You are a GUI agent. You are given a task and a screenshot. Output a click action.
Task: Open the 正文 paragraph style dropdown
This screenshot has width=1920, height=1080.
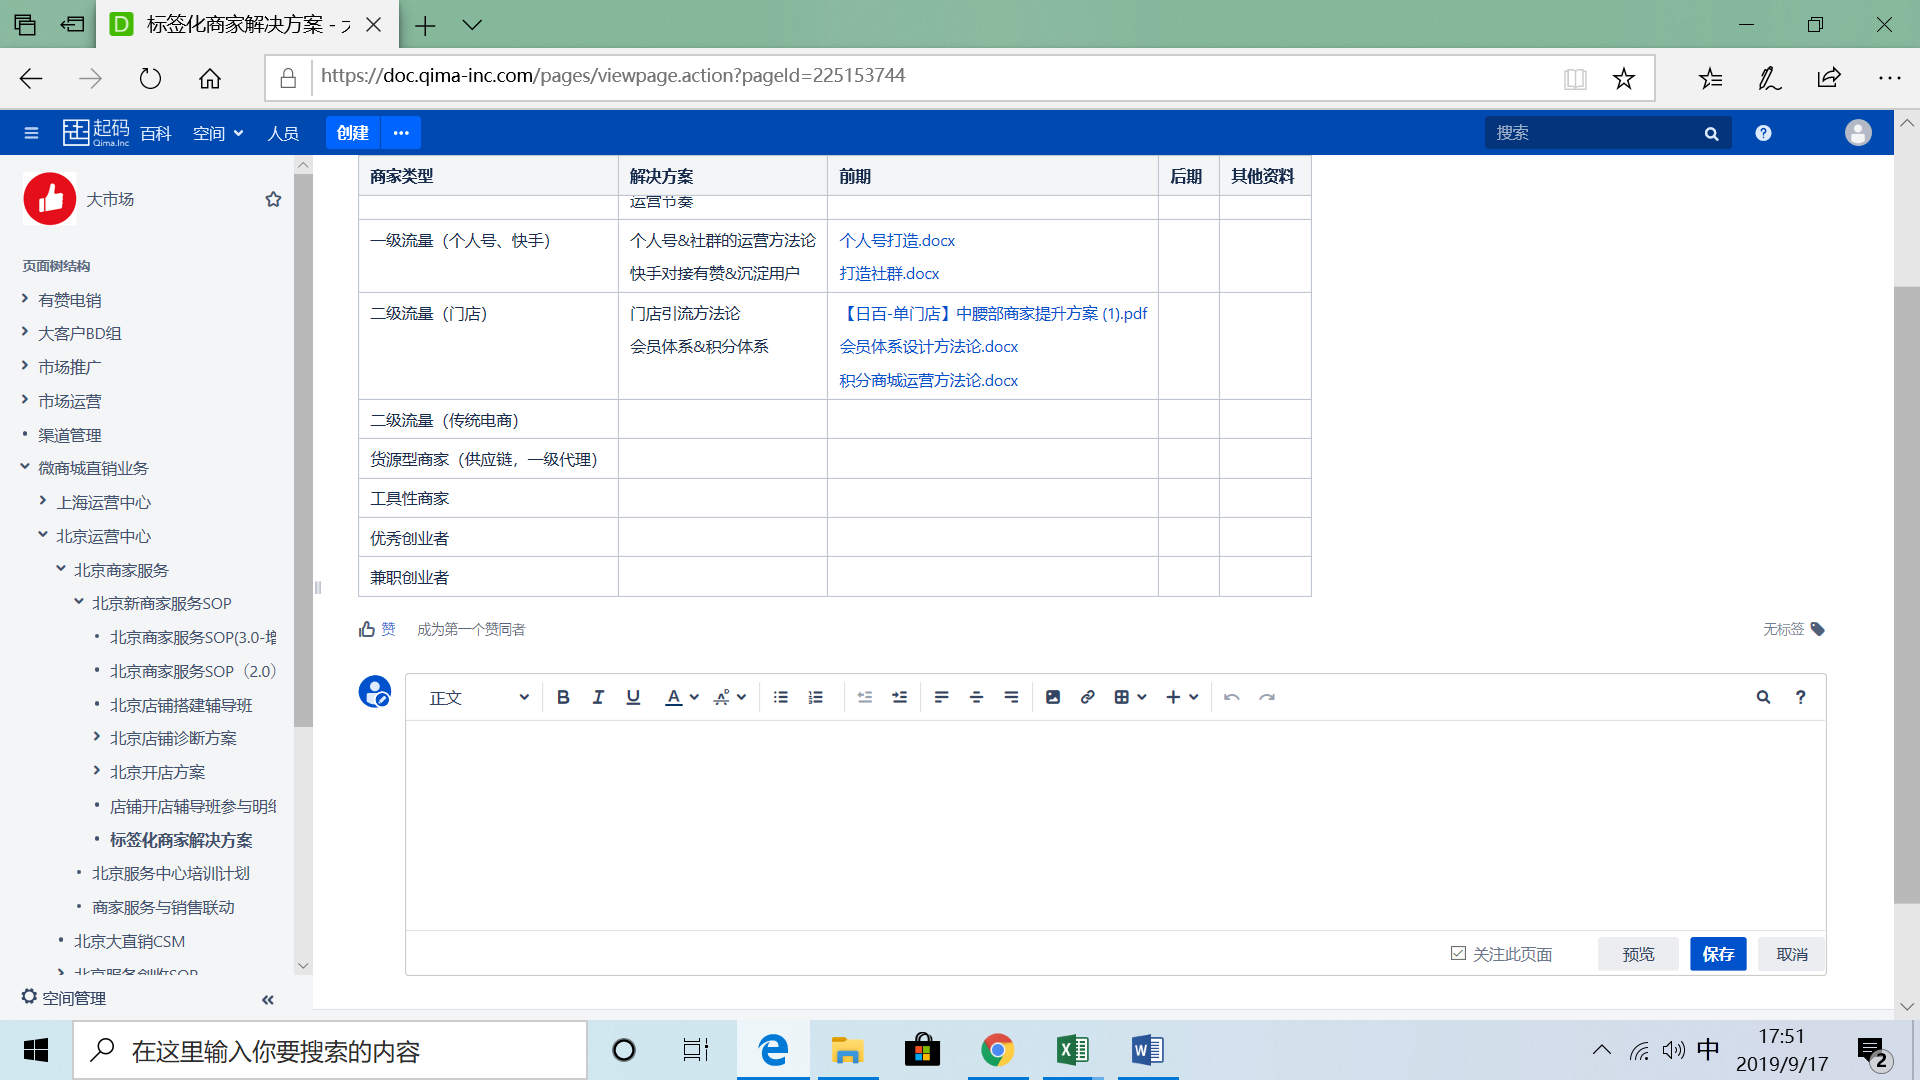tap(478, 697)
